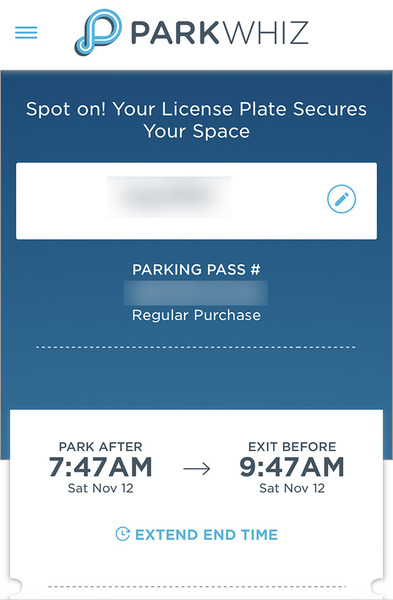This screenshot has width=393, height=600.
Task: Select the 9:47AM exit before time
Action: coord(292,467)
